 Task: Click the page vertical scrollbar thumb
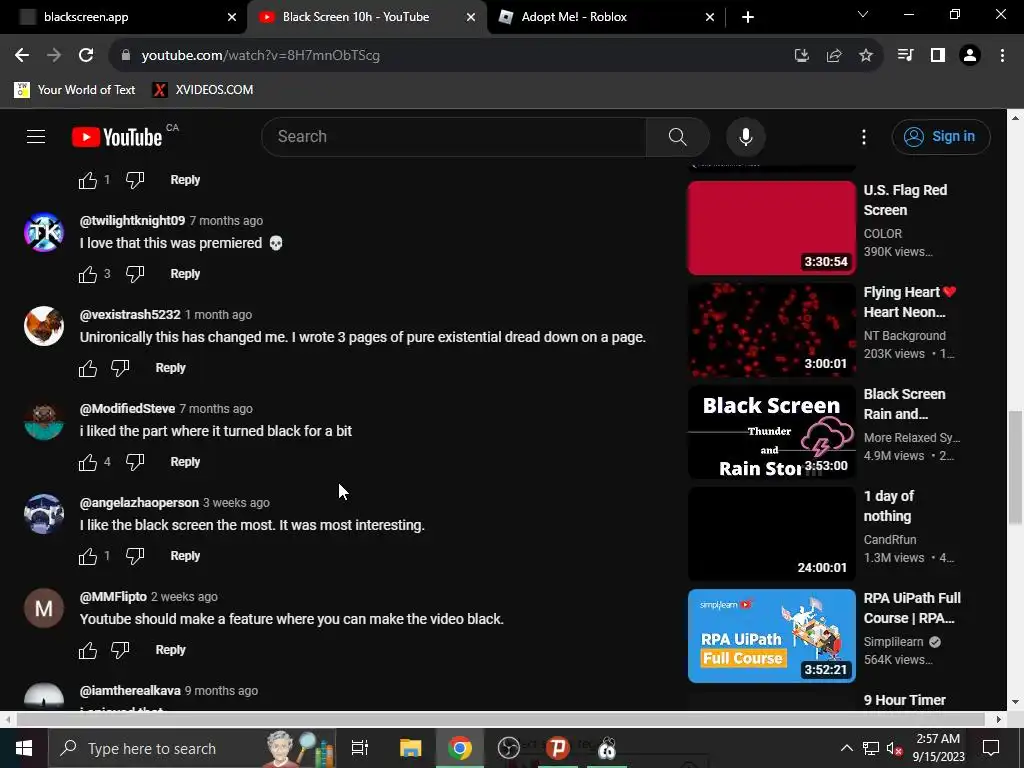click(1015, 467)
